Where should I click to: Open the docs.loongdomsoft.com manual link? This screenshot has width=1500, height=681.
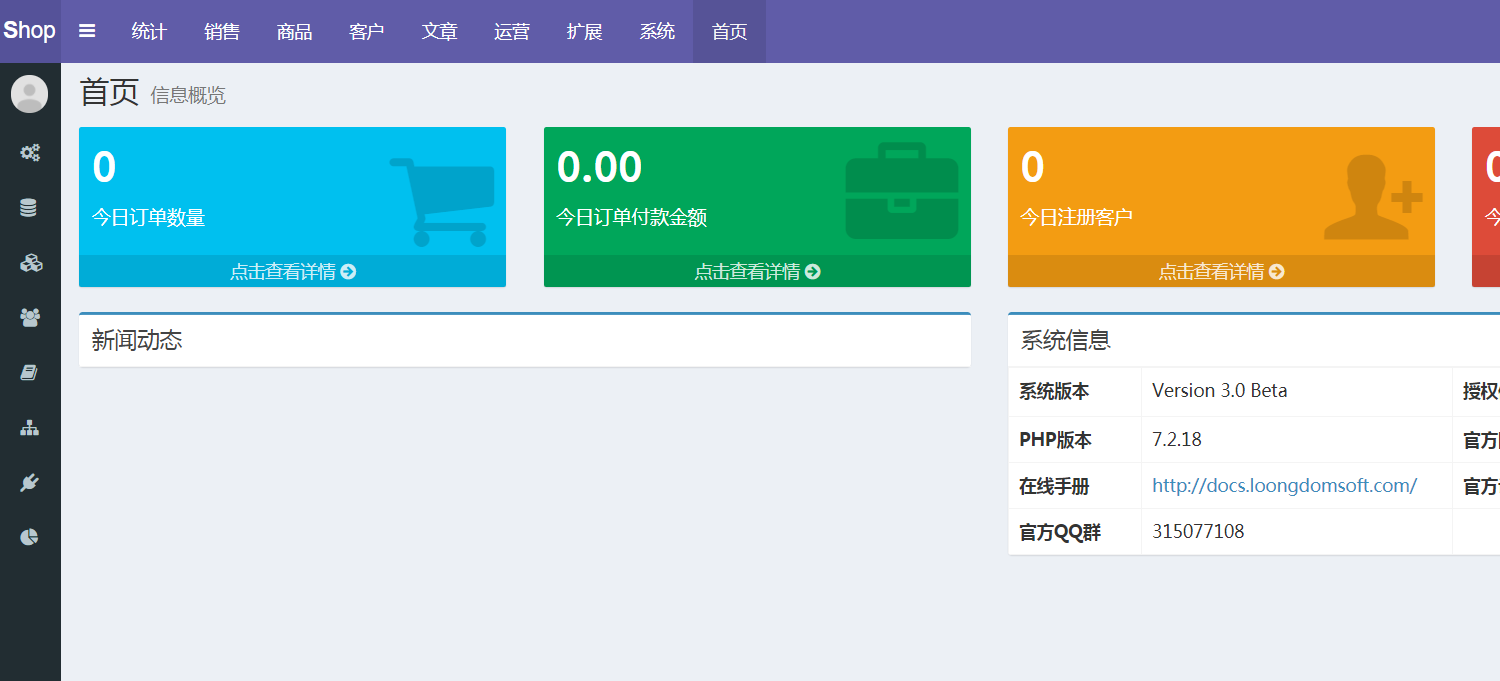pyautogui.click(x=1284, y=486)
